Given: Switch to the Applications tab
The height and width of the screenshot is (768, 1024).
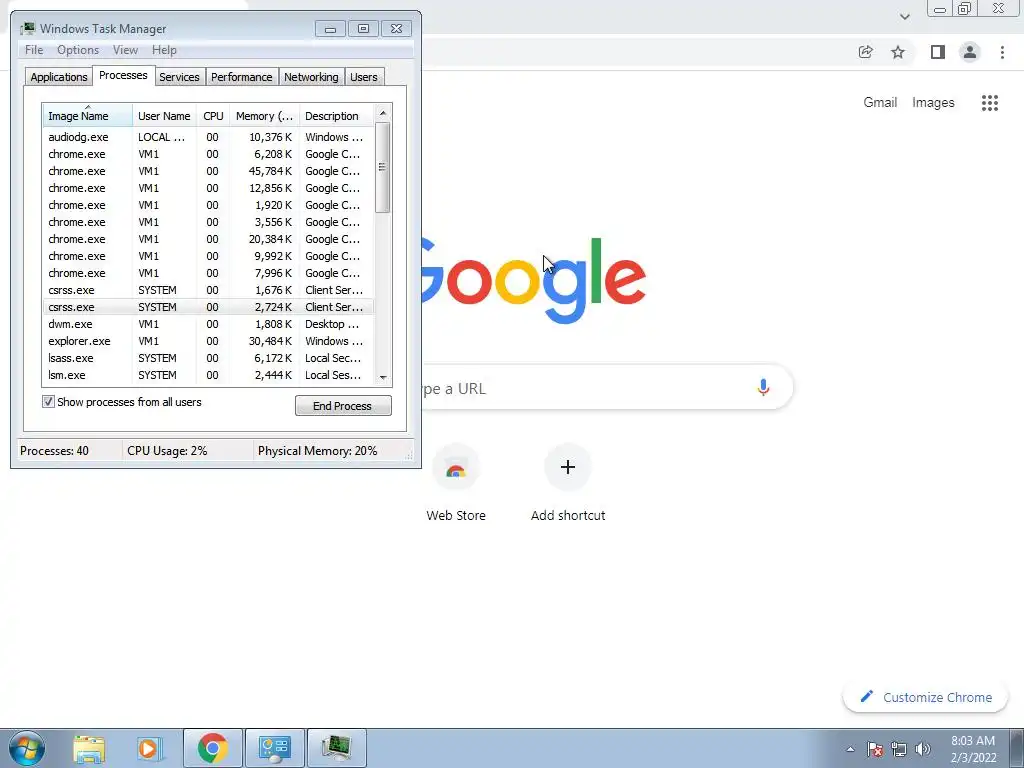Looking at the screenshot, I should (x=59, y=77).
